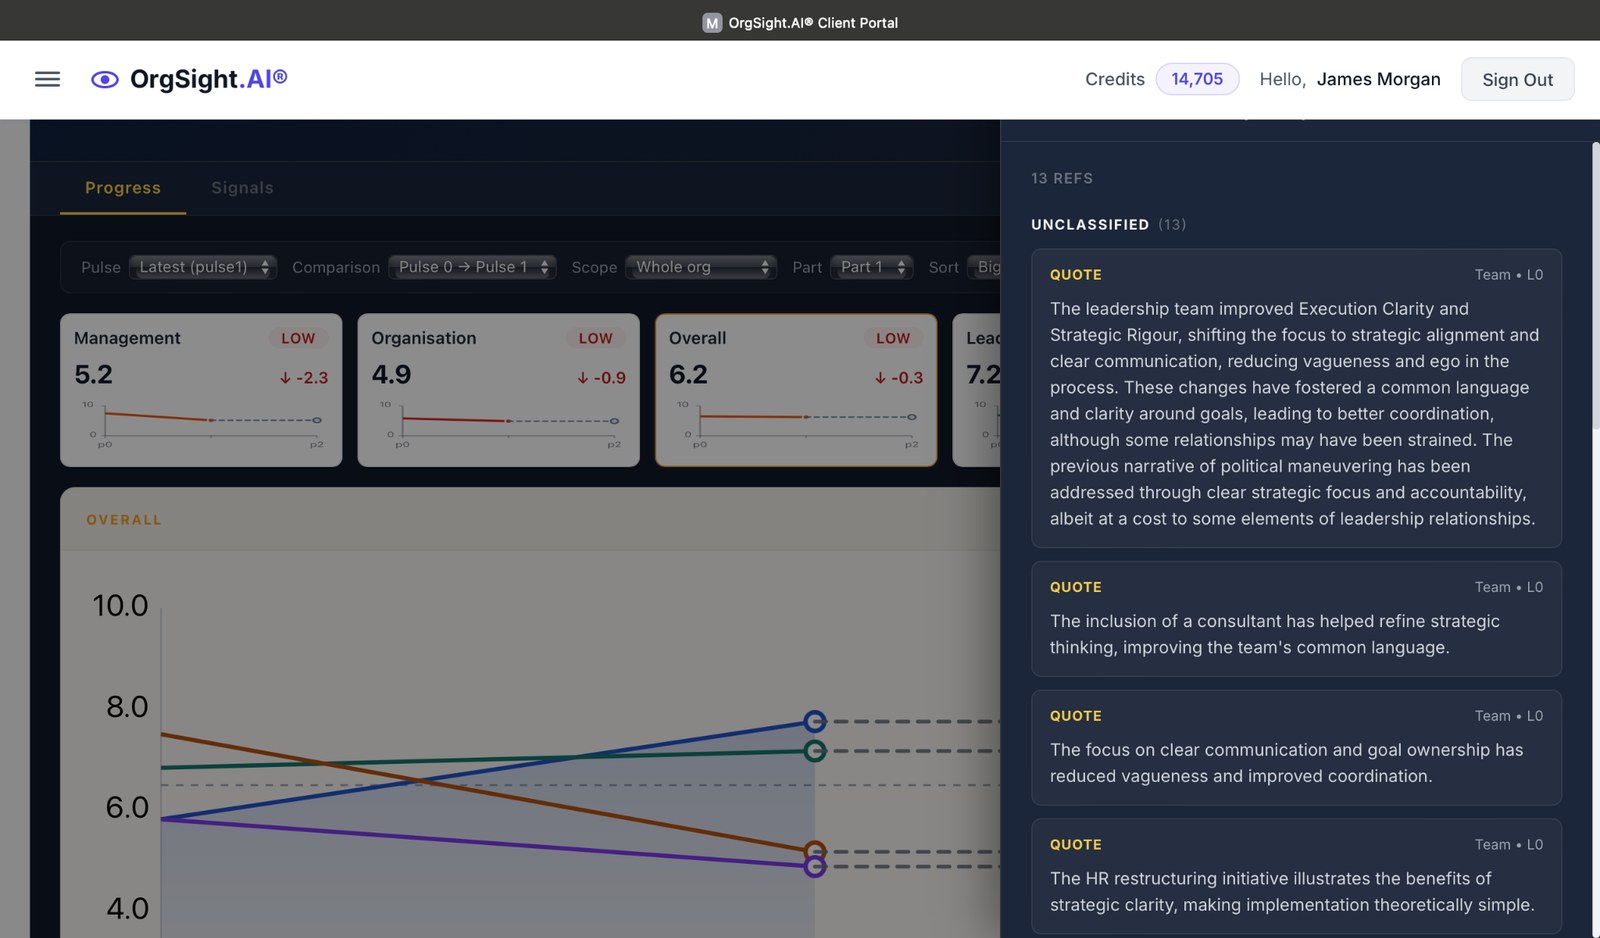Click the references panel scrollbar

click(1595, 290)
